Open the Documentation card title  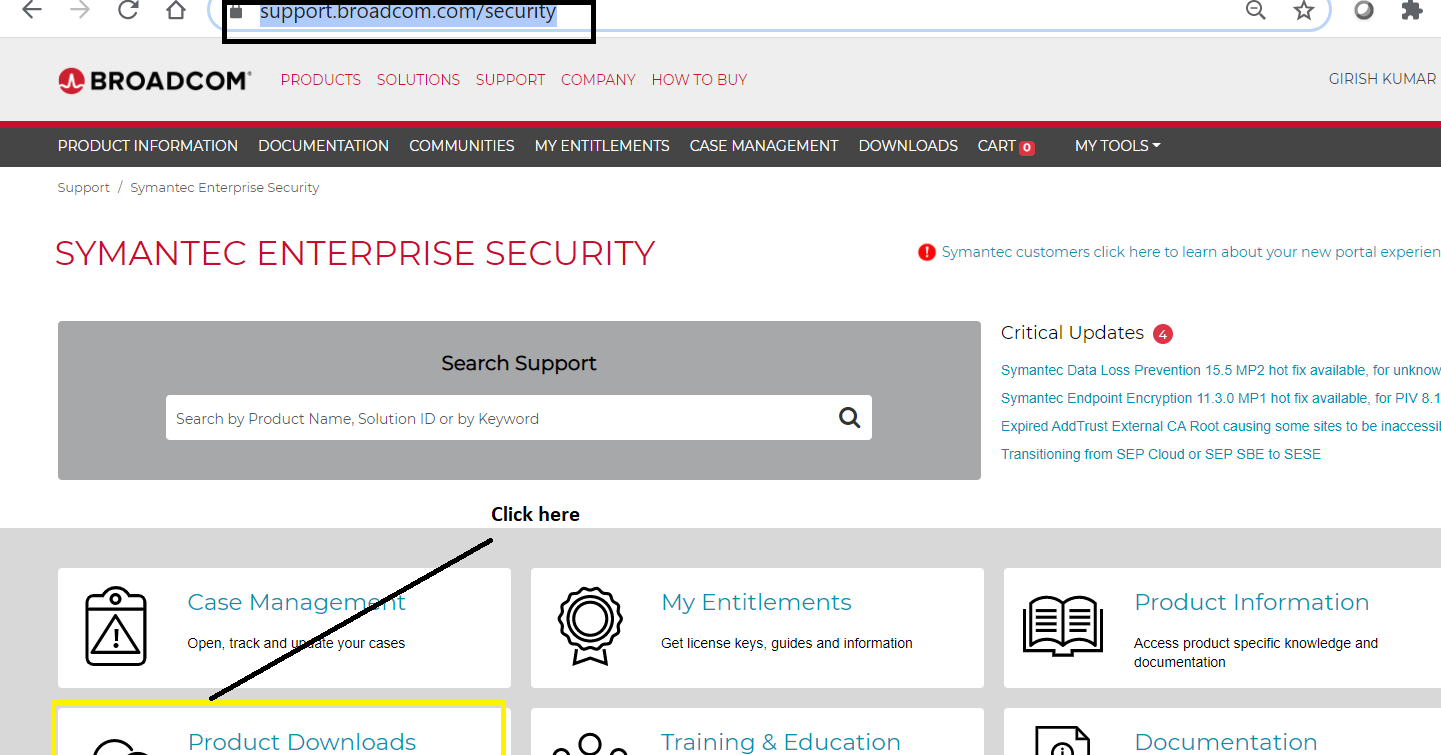click(x=1226, y=742)
